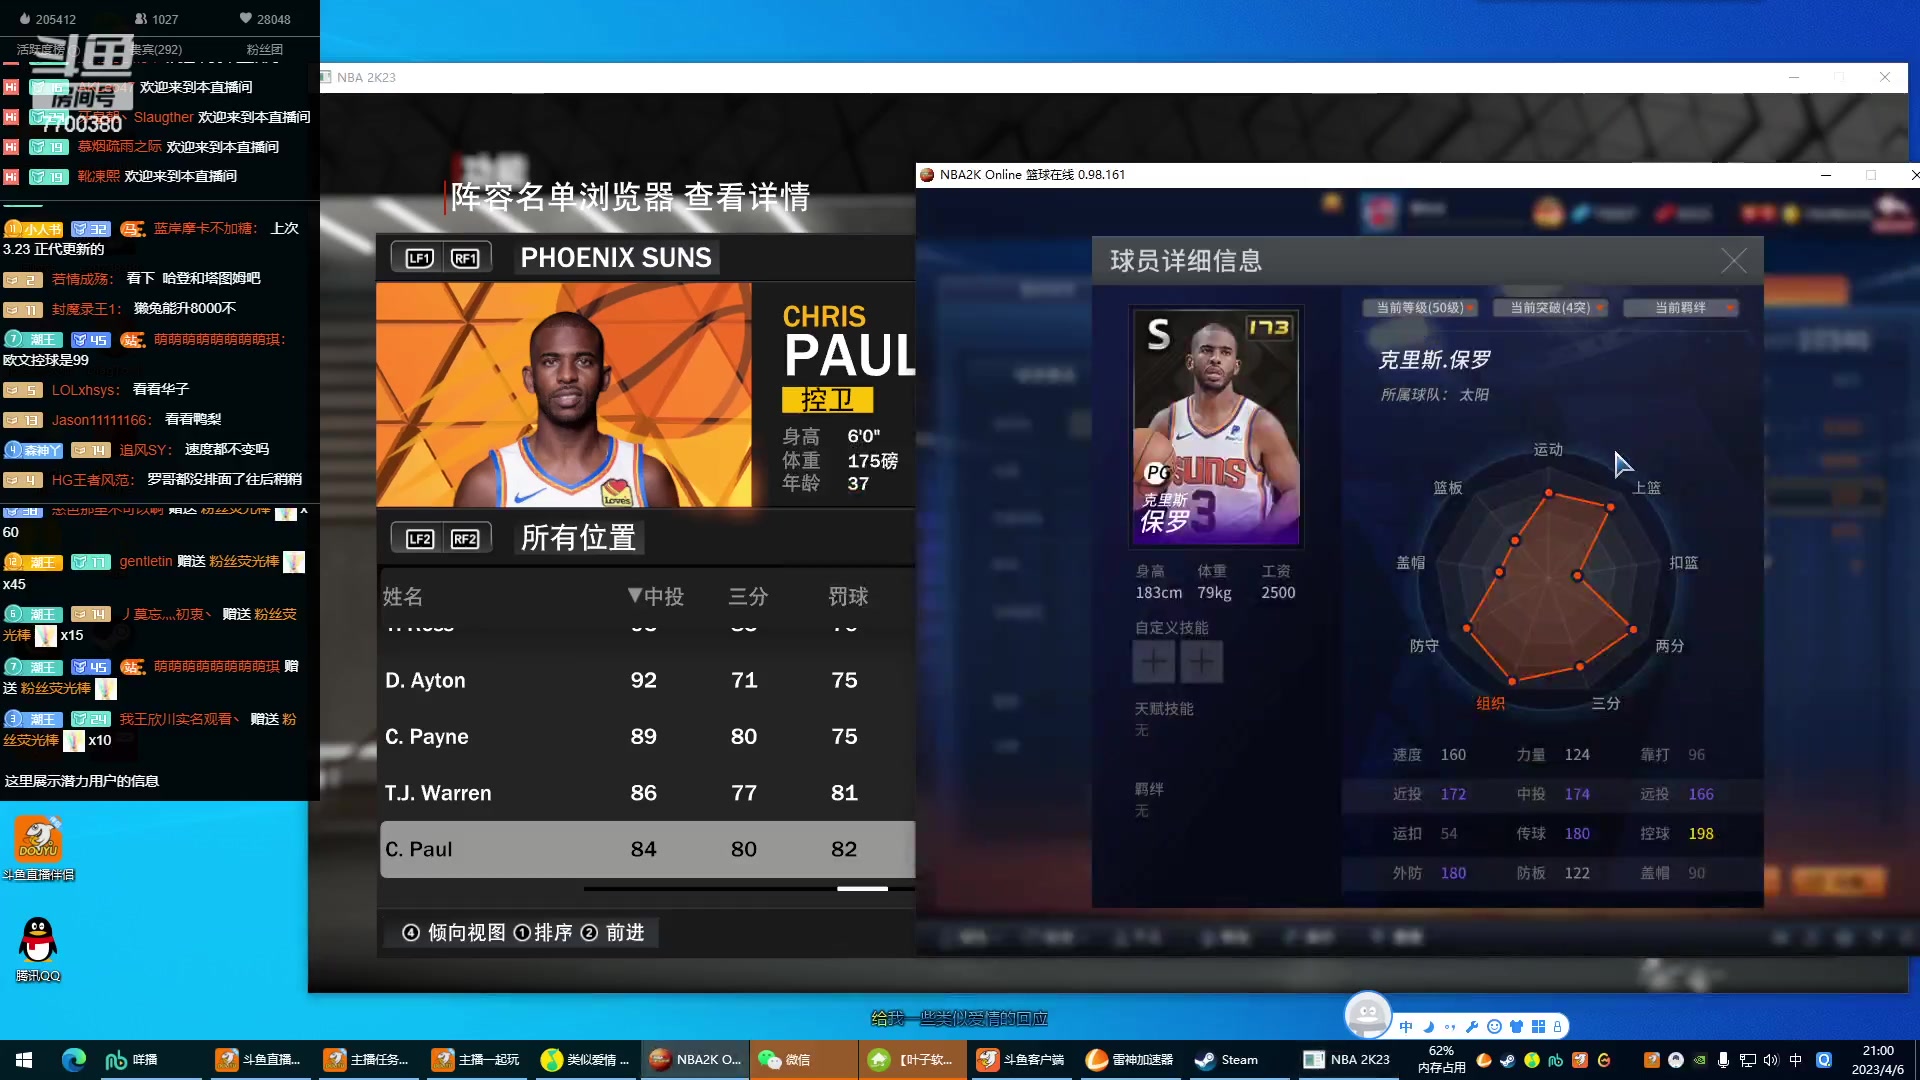Screen dimensions: 1920x1080
Task: Open the volume control in system tray
Action: pyautogui.click(x=1771, y=1060)
